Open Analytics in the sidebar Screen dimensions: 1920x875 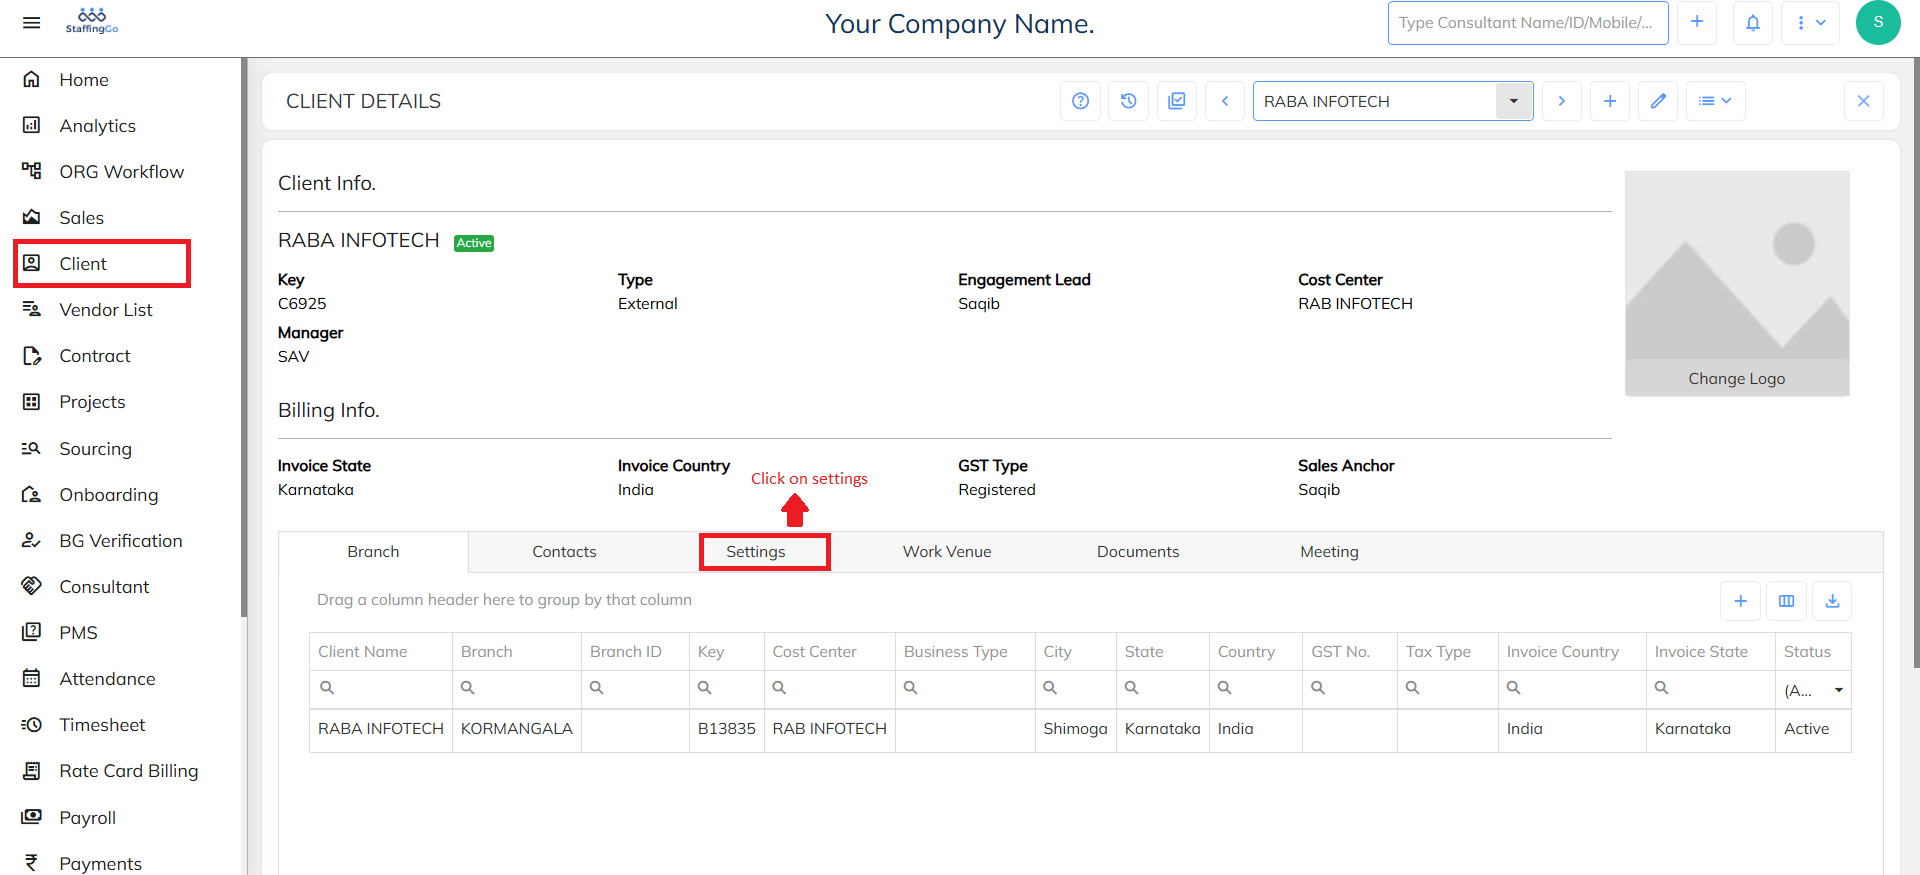click(x=97, y=126)
